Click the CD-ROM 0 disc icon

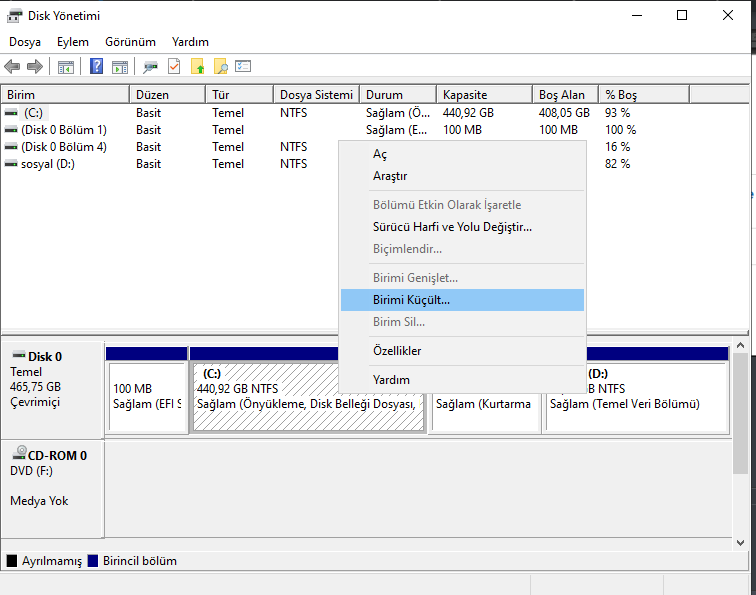[x=20, y=453]
